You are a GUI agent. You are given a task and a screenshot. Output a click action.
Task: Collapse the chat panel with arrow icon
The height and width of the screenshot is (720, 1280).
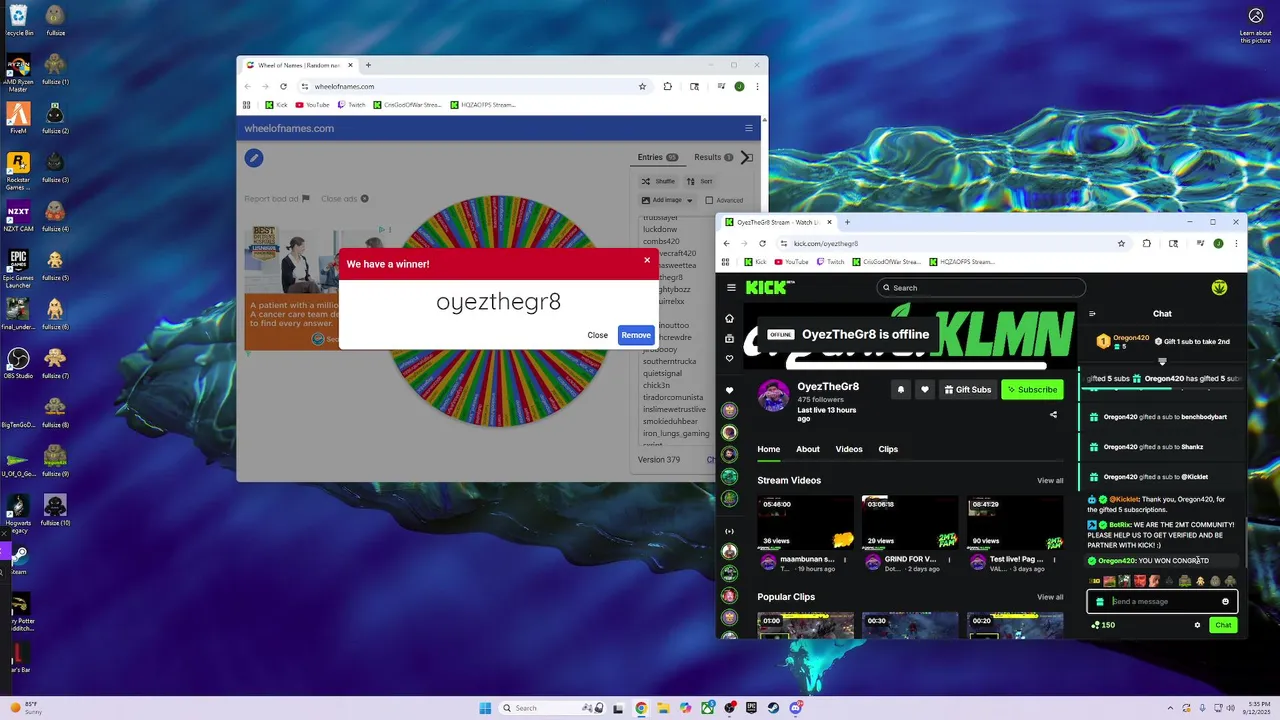[1092, 313]
